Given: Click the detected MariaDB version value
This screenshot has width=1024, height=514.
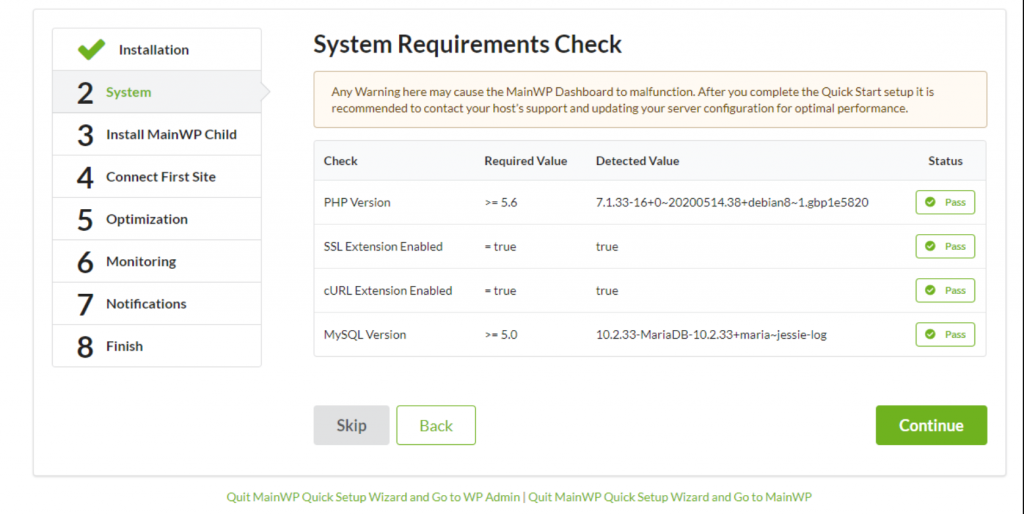Looking at the screenshot, I should 711,334.
